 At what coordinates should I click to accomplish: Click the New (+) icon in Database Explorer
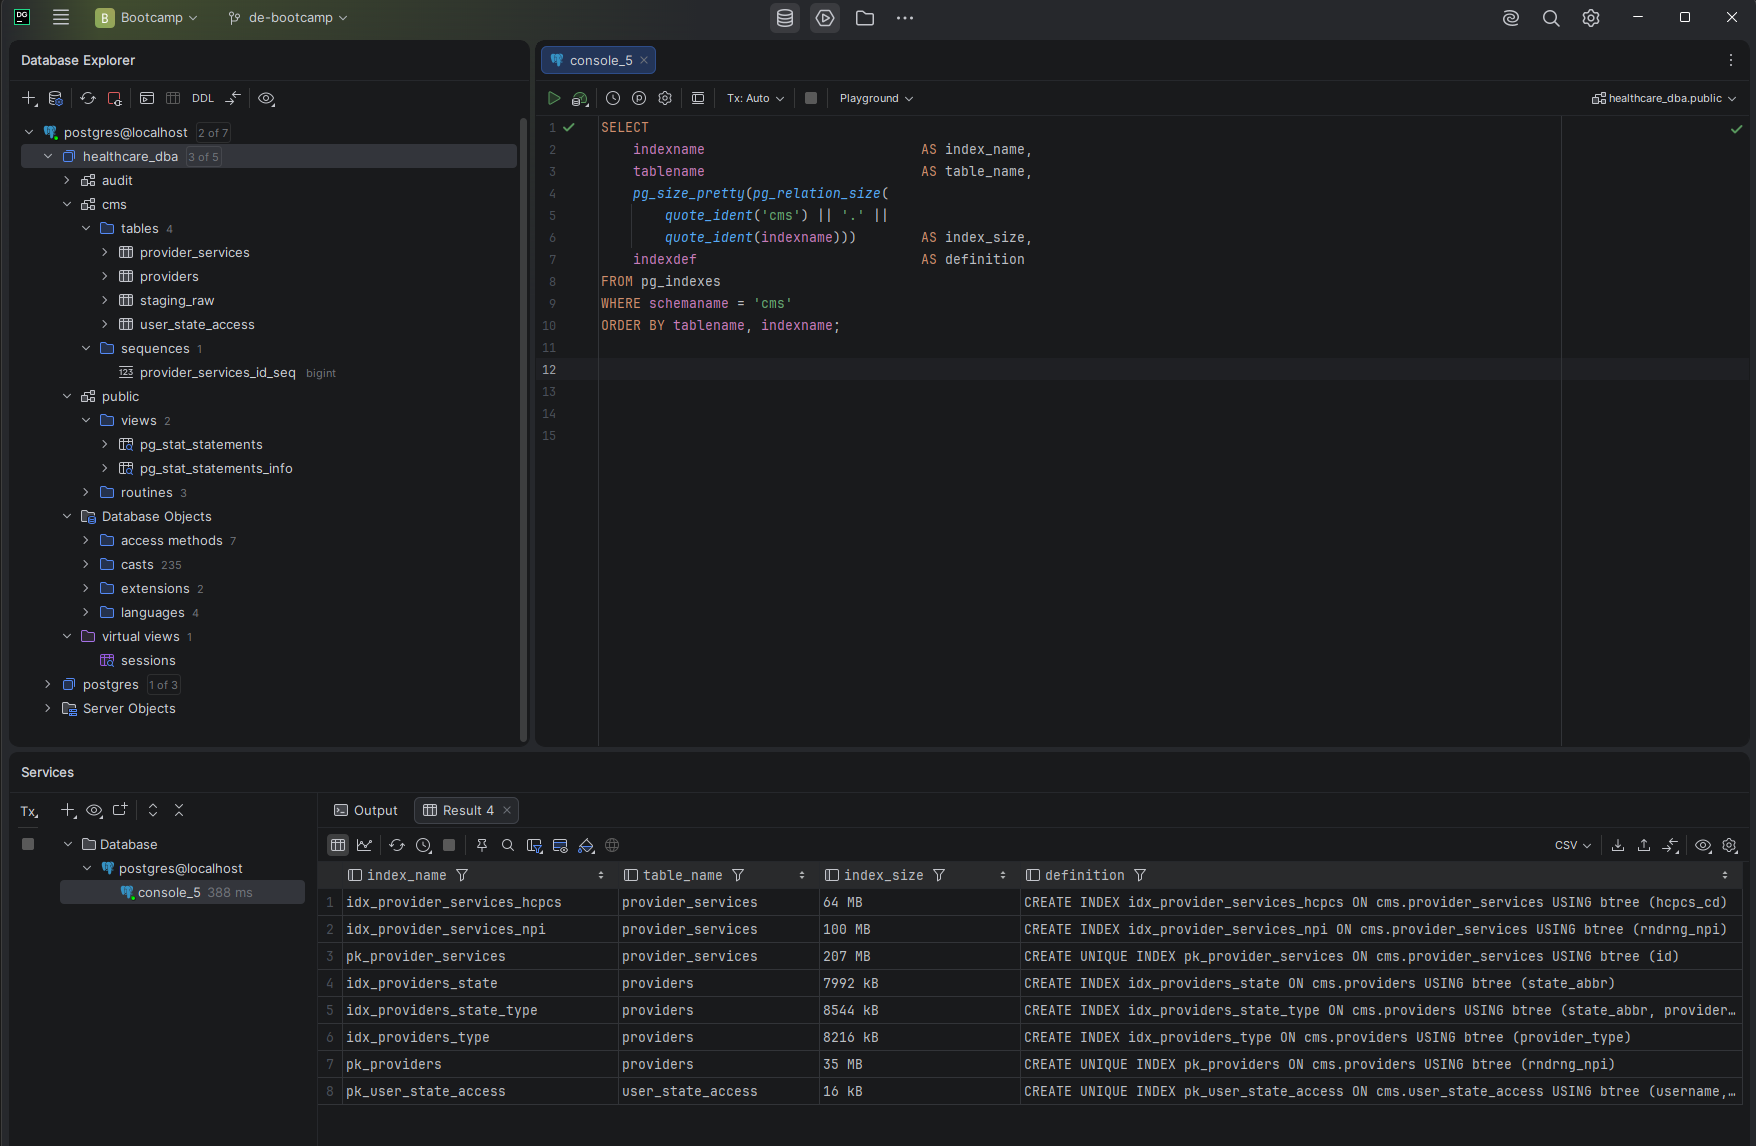tap(30, 98)
